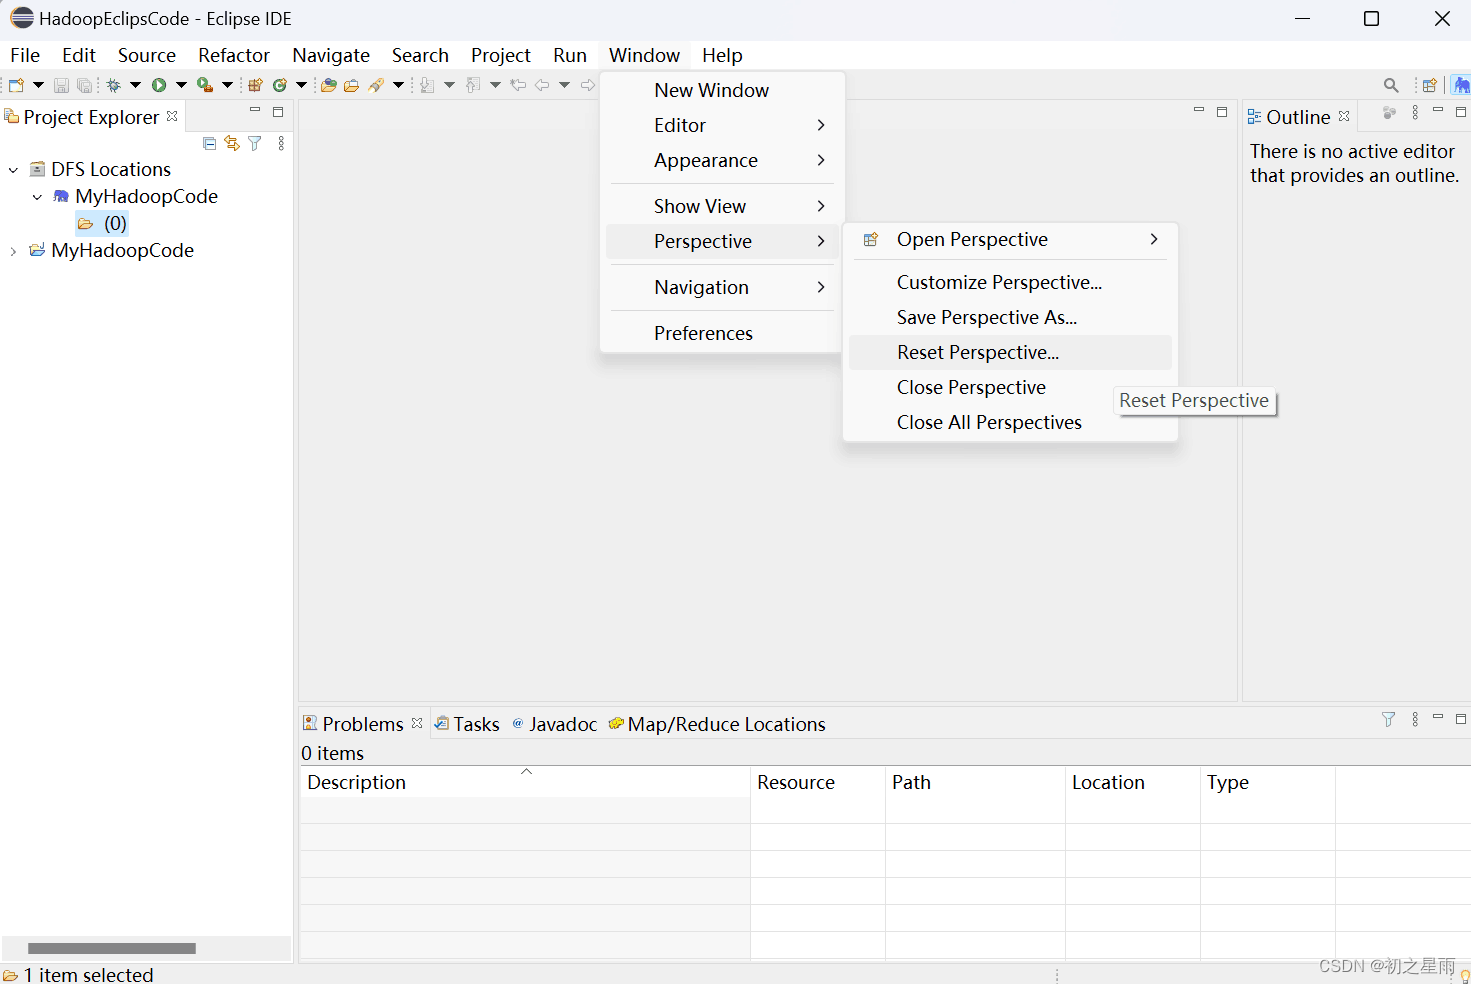1471x984 pixels.
Task: Click the Open Type folder icon in the toolbar
Action: tap(328, 85)
